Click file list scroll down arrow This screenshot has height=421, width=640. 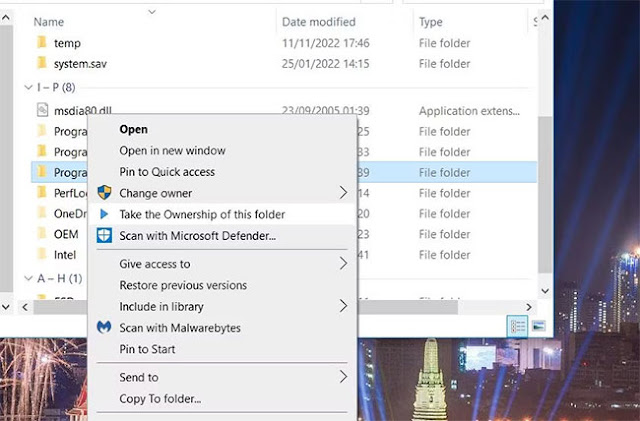tap(545, 291)
